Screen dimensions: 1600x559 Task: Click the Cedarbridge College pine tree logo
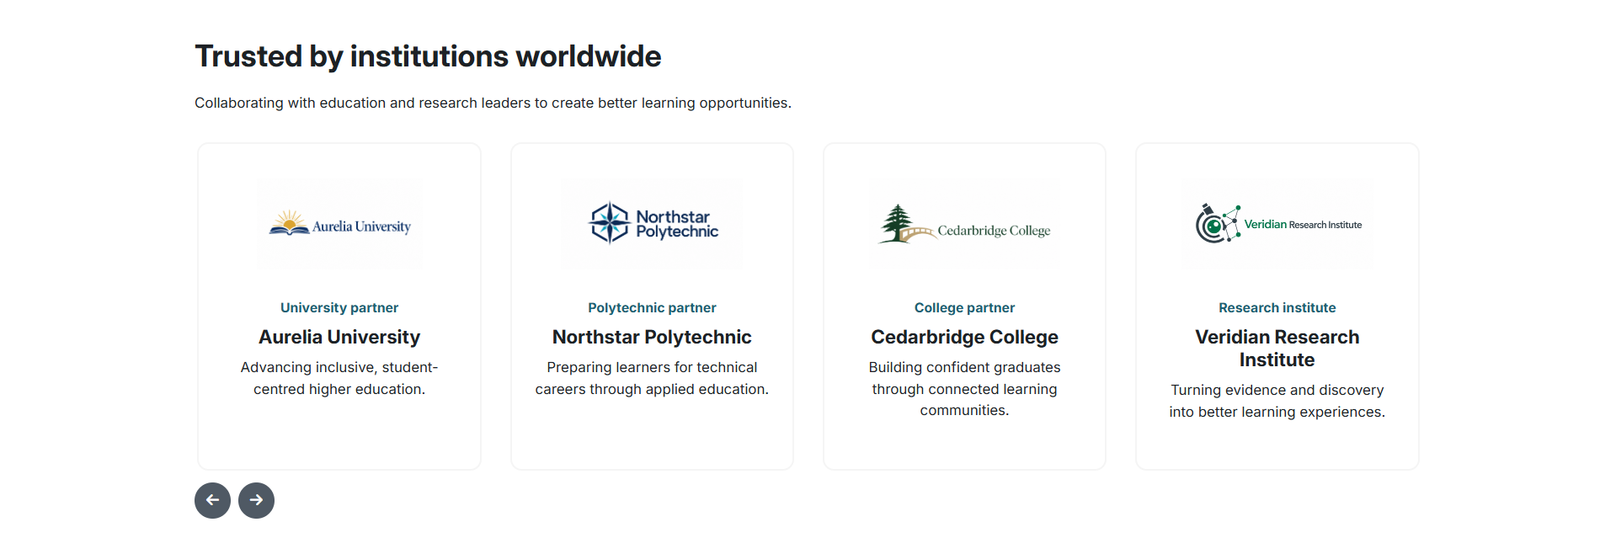965,224
